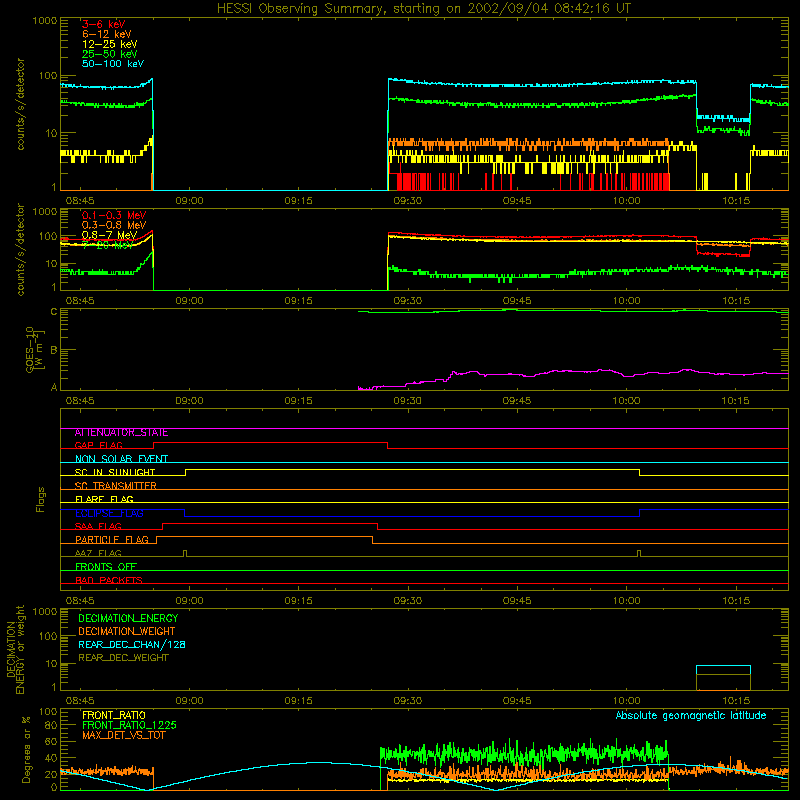Click the FRONTS_OFF flag label

point(106,567)
